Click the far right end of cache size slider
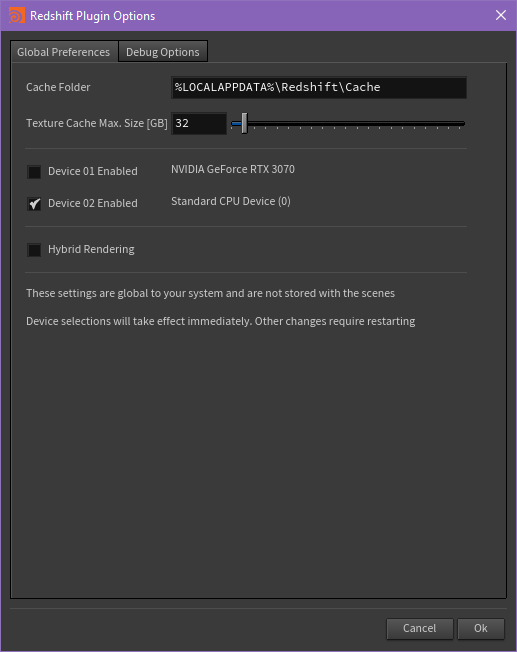The width and height of the screenshot is (517, 652). 463,123
